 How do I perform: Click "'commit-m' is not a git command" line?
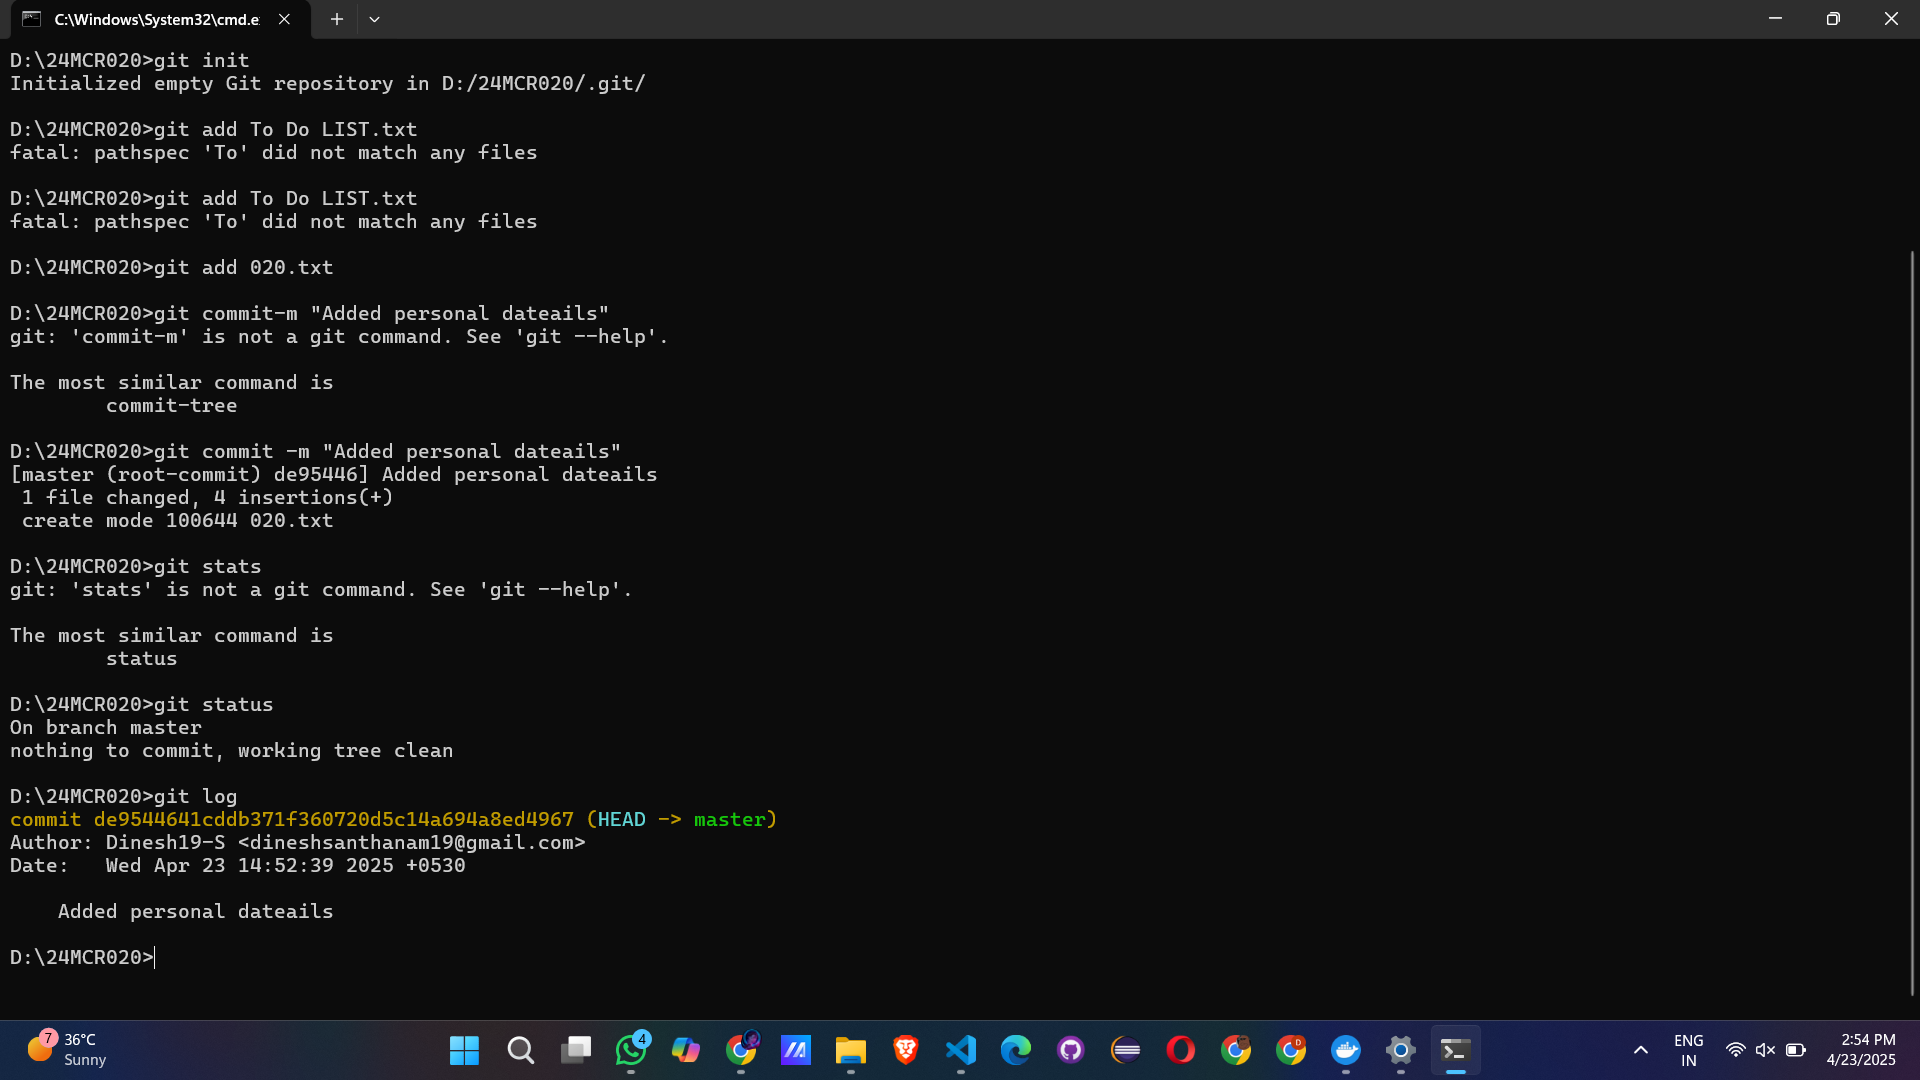(340, 336)
